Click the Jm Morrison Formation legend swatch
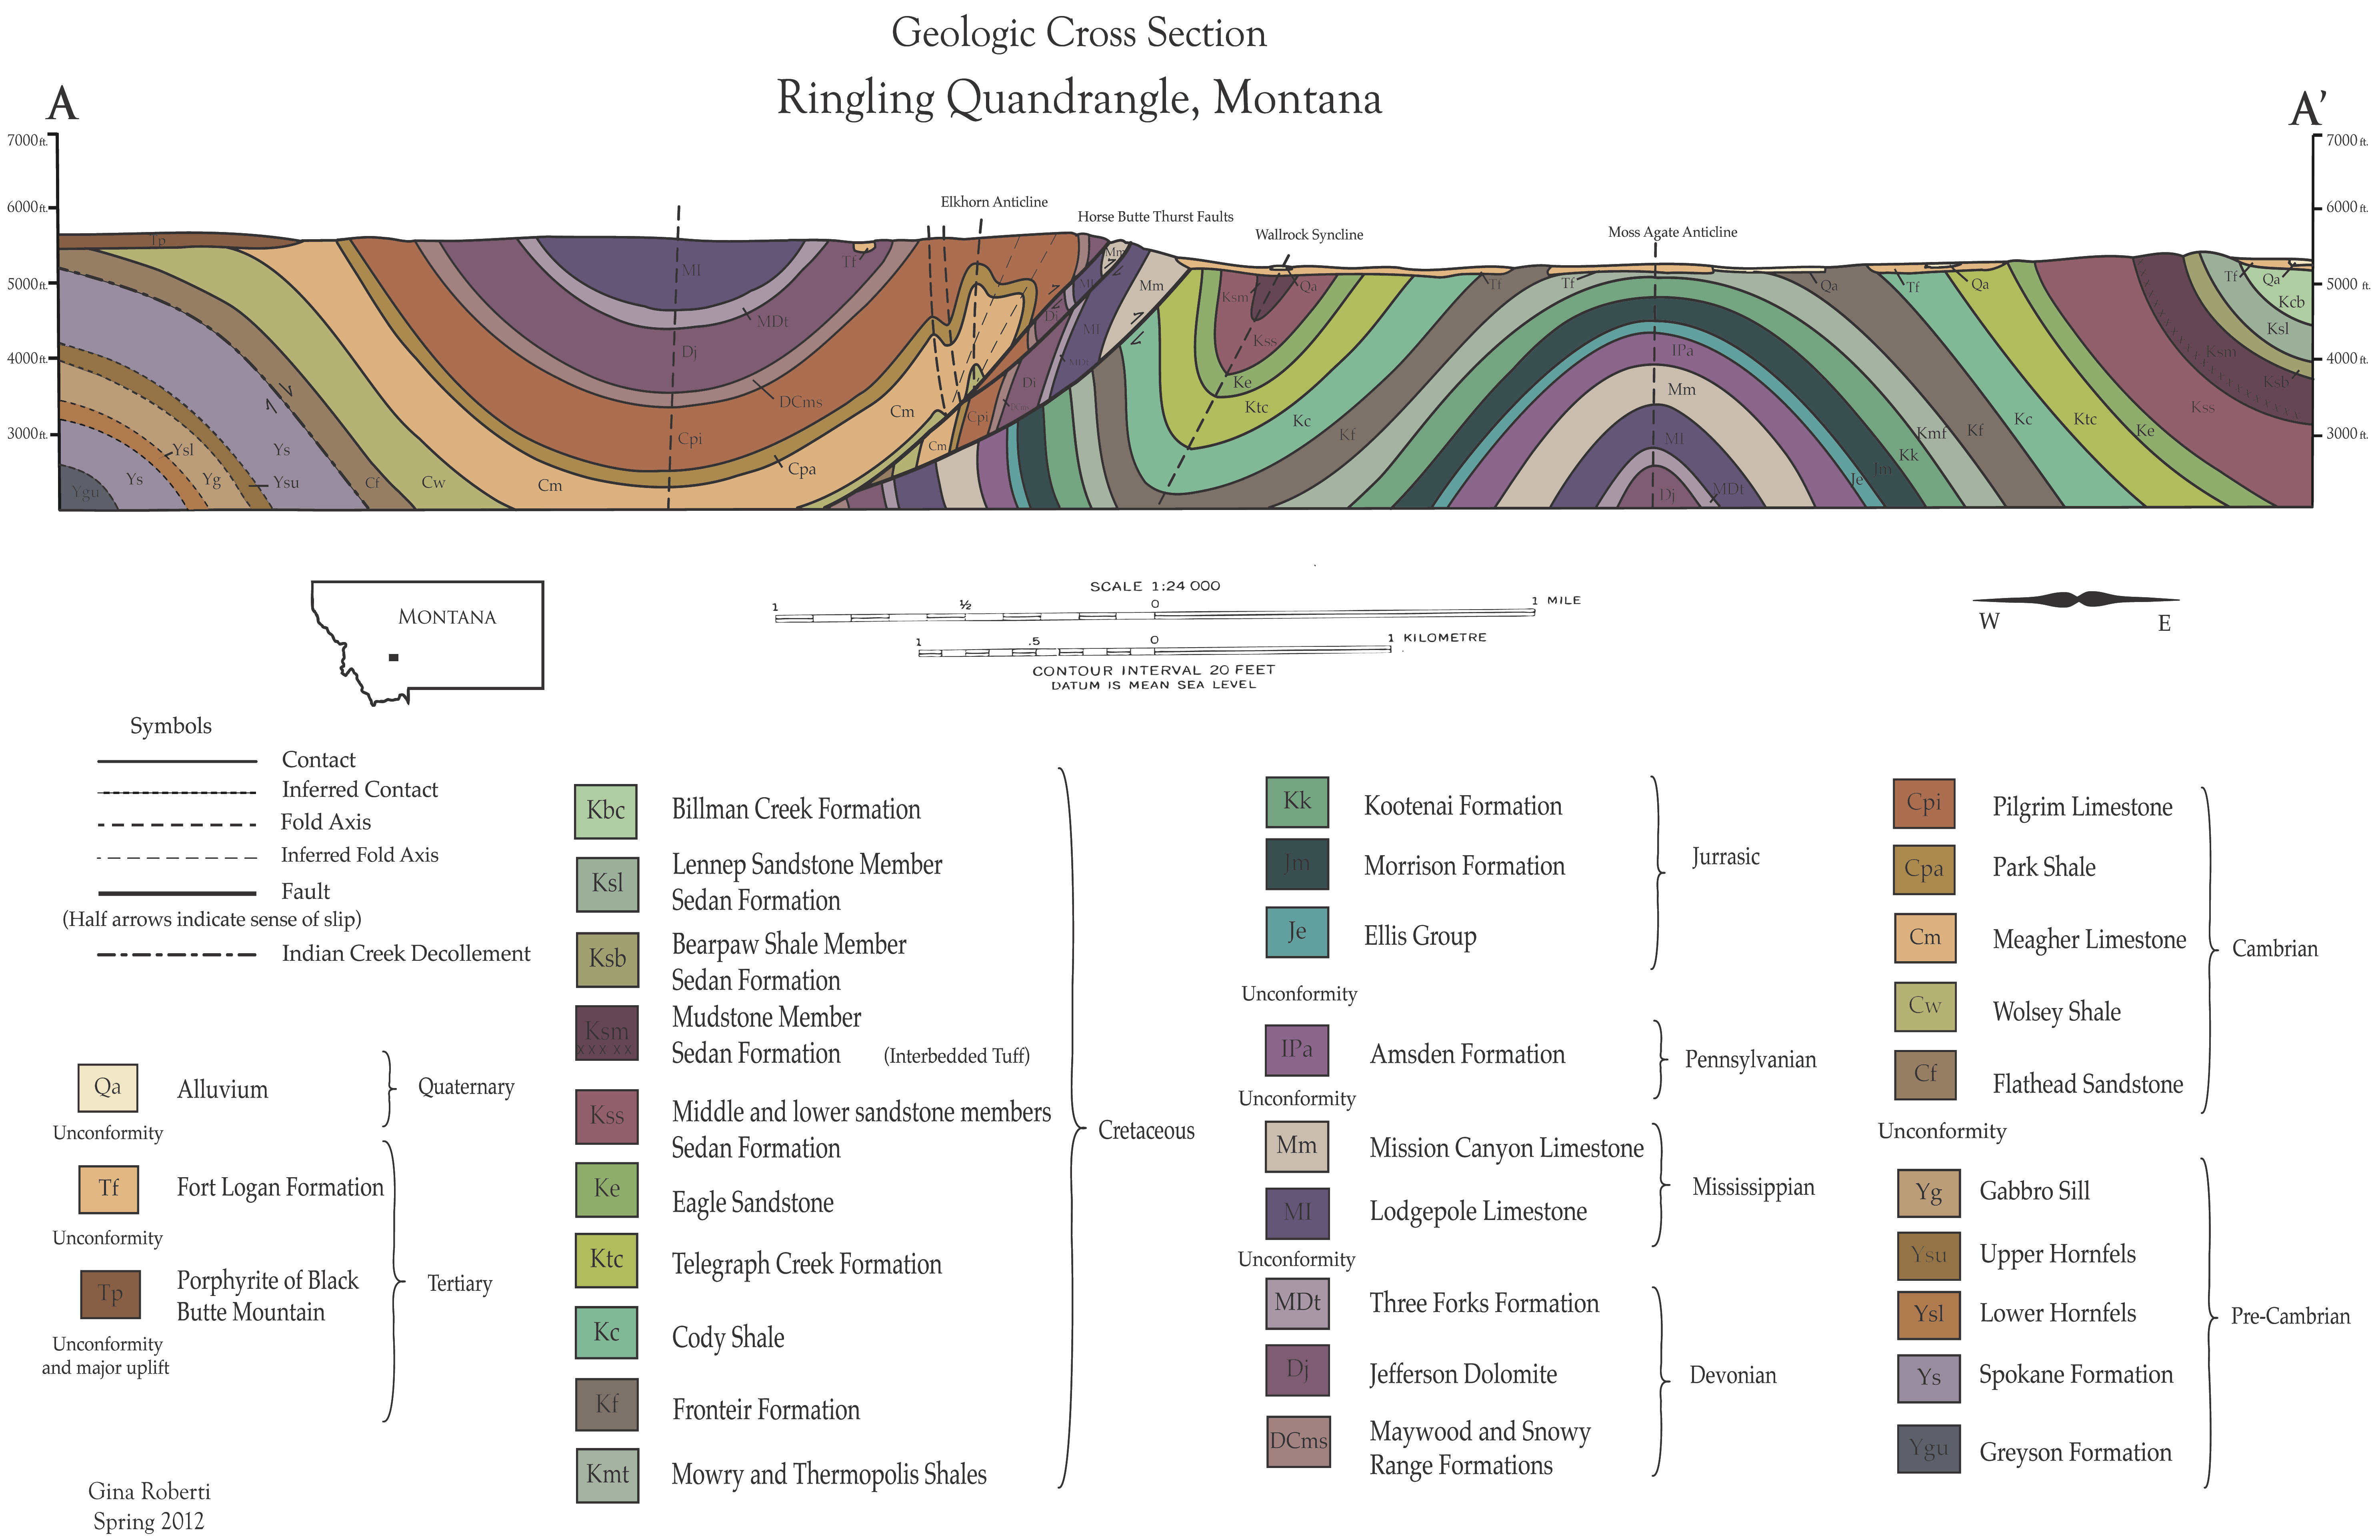The width and height of the screenshot is (2380, 1540). point(1297,864)
